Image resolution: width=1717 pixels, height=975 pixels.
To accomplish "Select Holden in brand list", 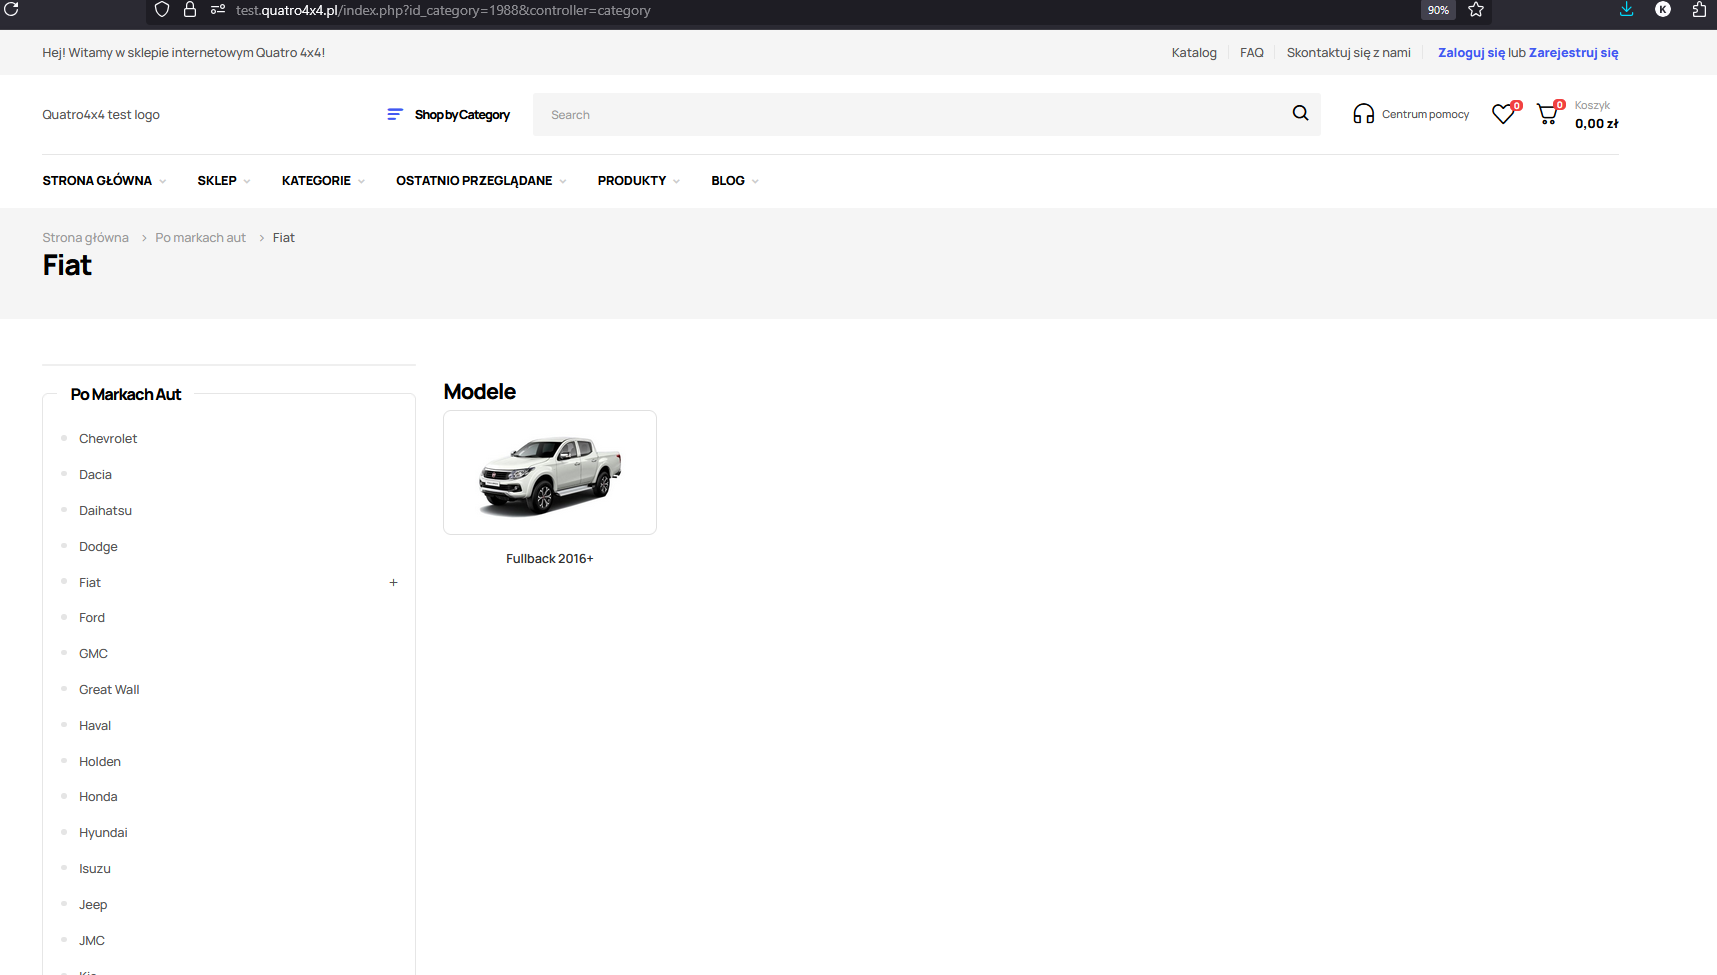I will click(x=100, y=762).
